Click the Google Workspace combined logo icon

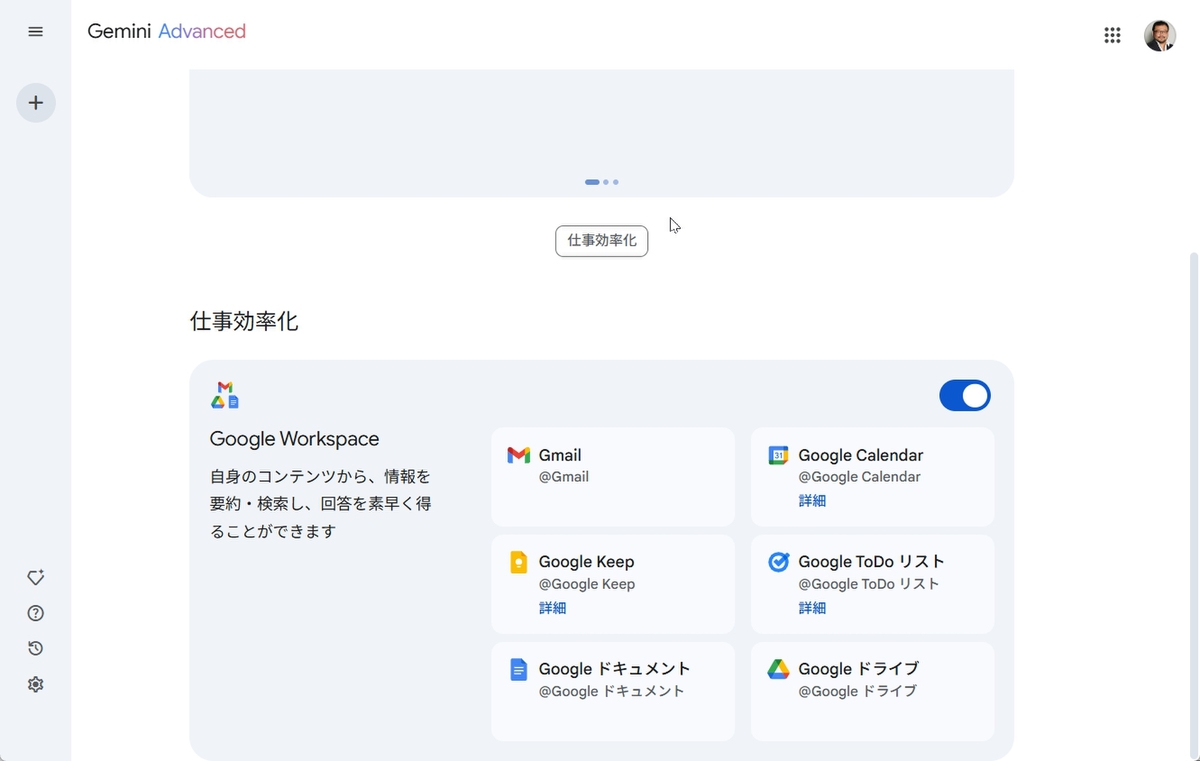click(x=225, y=395)
